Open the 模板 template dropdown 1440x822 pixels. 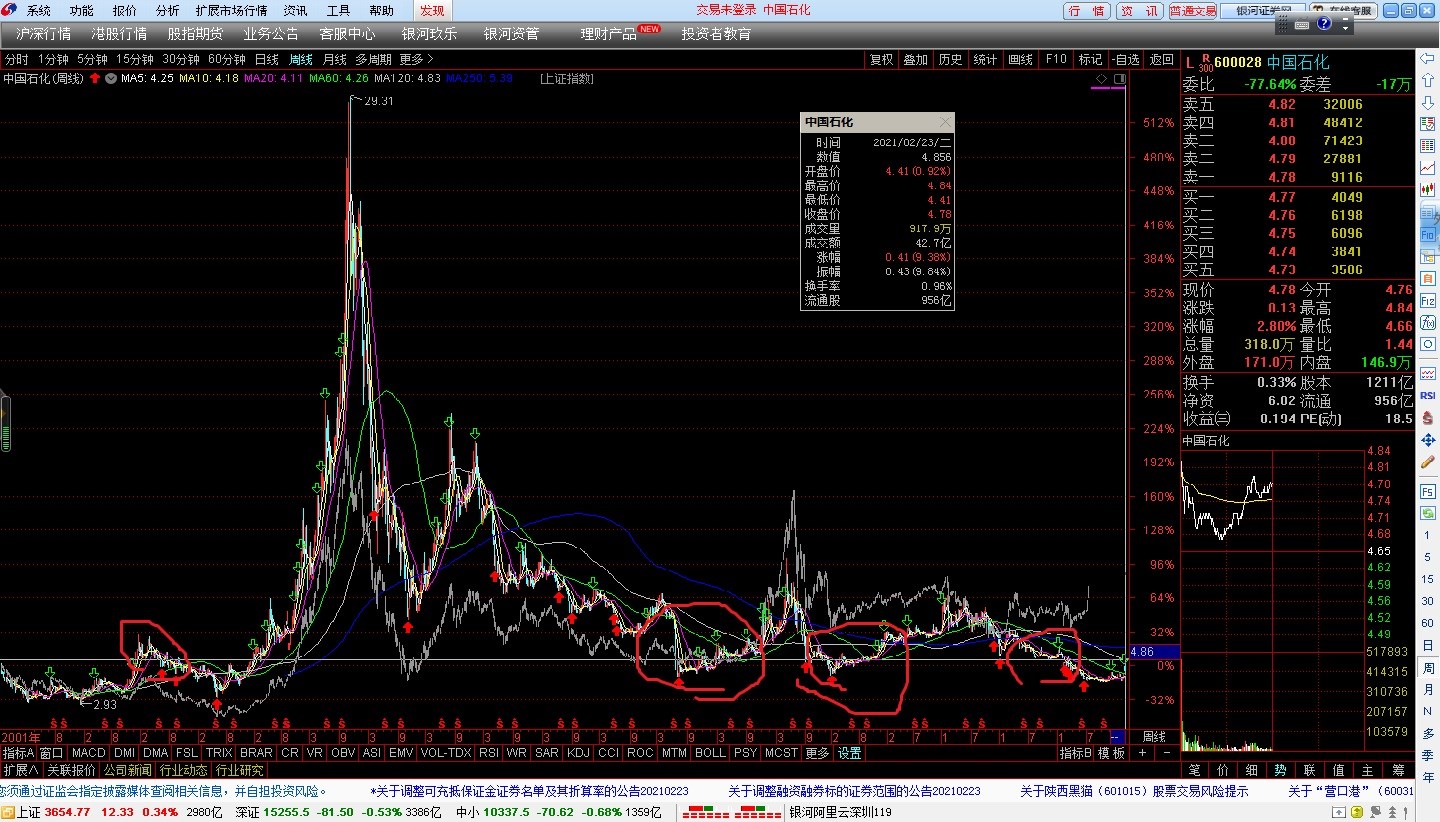pyautogui.click(x=1111, y=753)
